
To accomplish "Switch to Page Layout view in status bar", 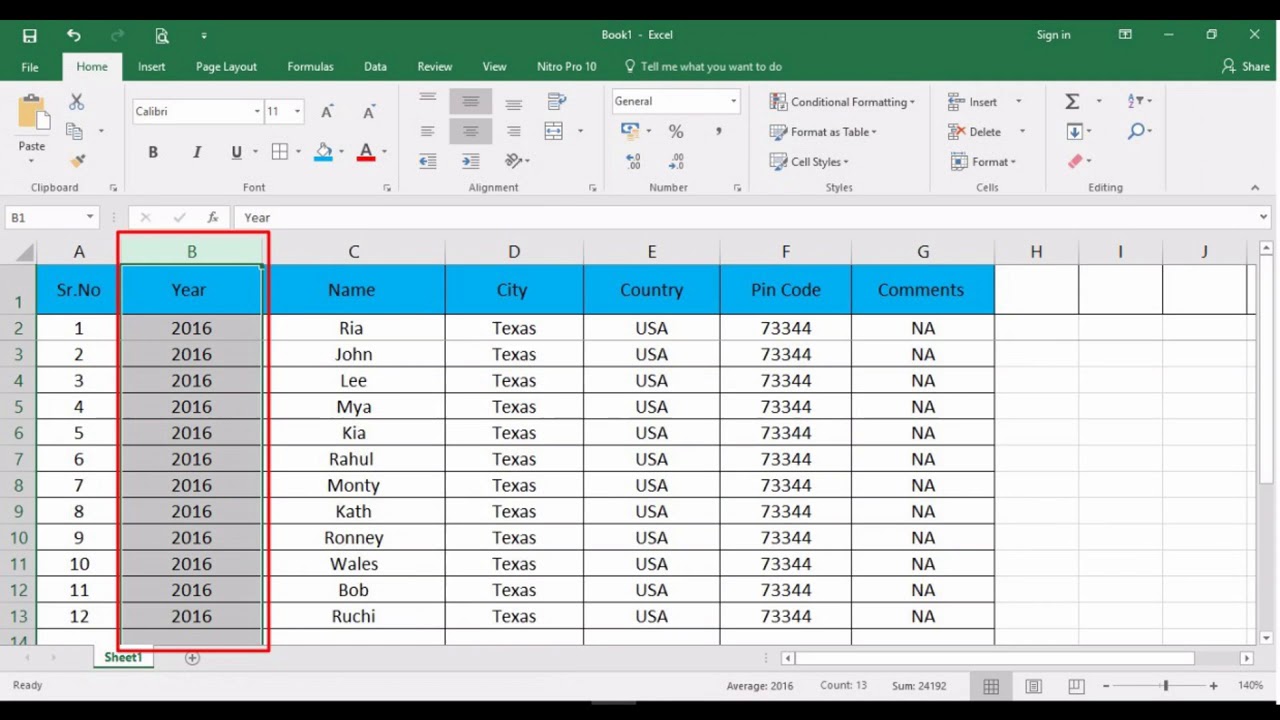I will pos(1033,686).
